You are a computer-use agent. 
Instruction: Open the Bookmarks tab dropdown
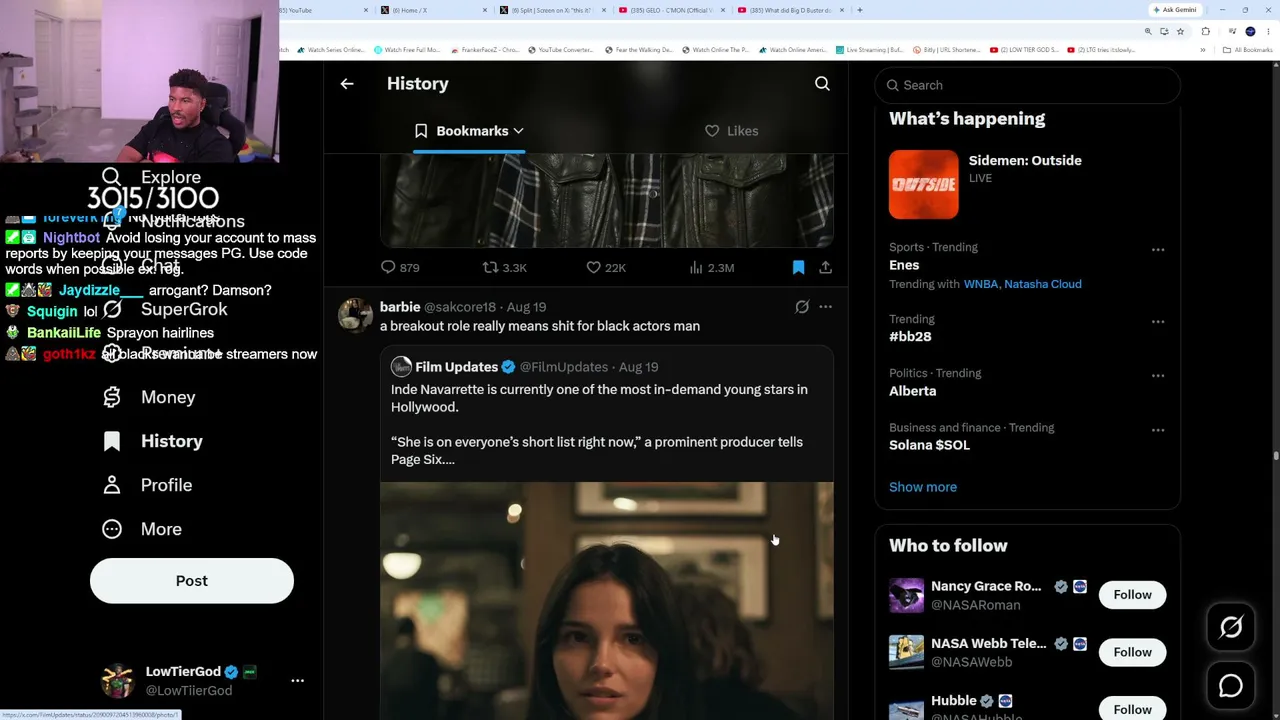coord(469,131)
